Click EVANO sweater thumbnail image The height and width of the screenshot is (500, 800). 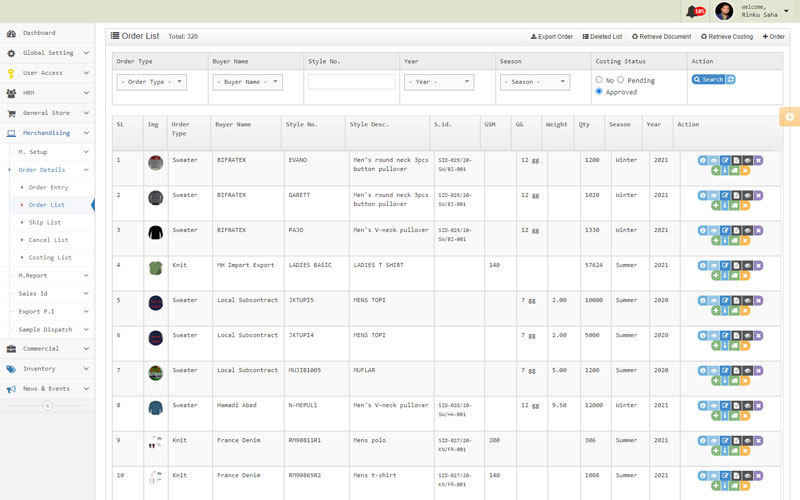[156, 163]
